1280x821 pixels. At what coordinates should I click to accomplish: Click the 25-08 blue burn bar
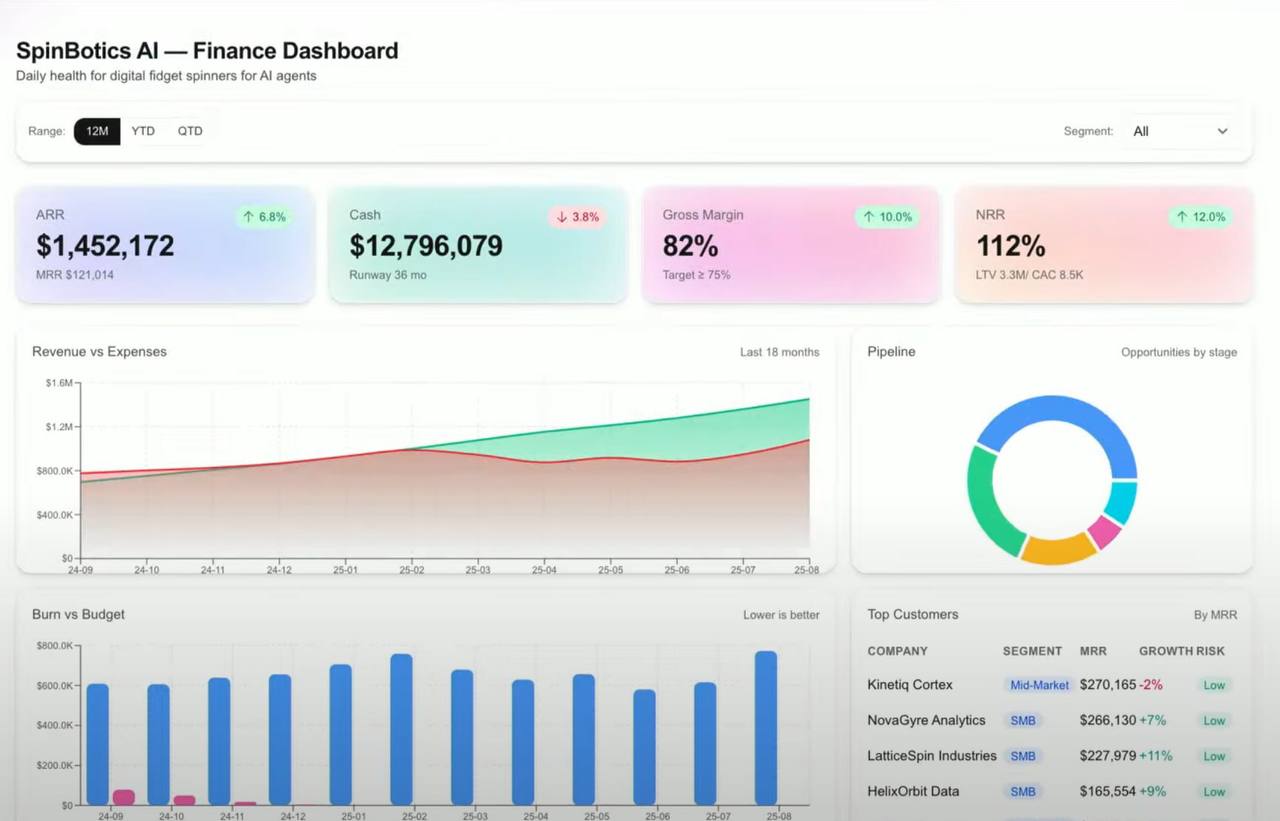tap(766, 728)
